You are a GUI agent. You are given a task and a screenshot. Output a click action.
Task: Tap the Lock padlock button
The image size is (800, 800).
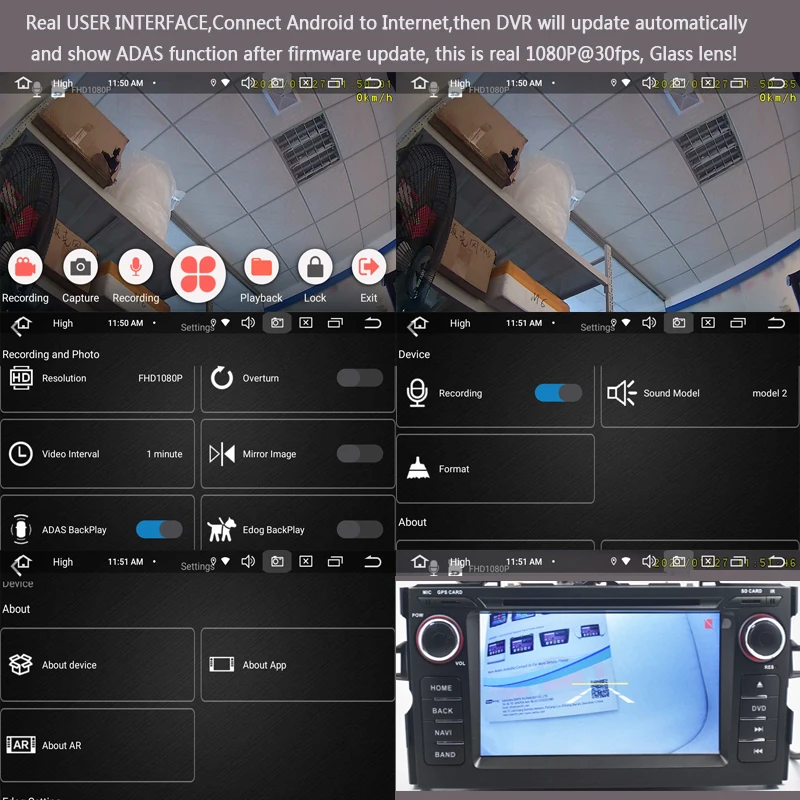coord(315,267)
